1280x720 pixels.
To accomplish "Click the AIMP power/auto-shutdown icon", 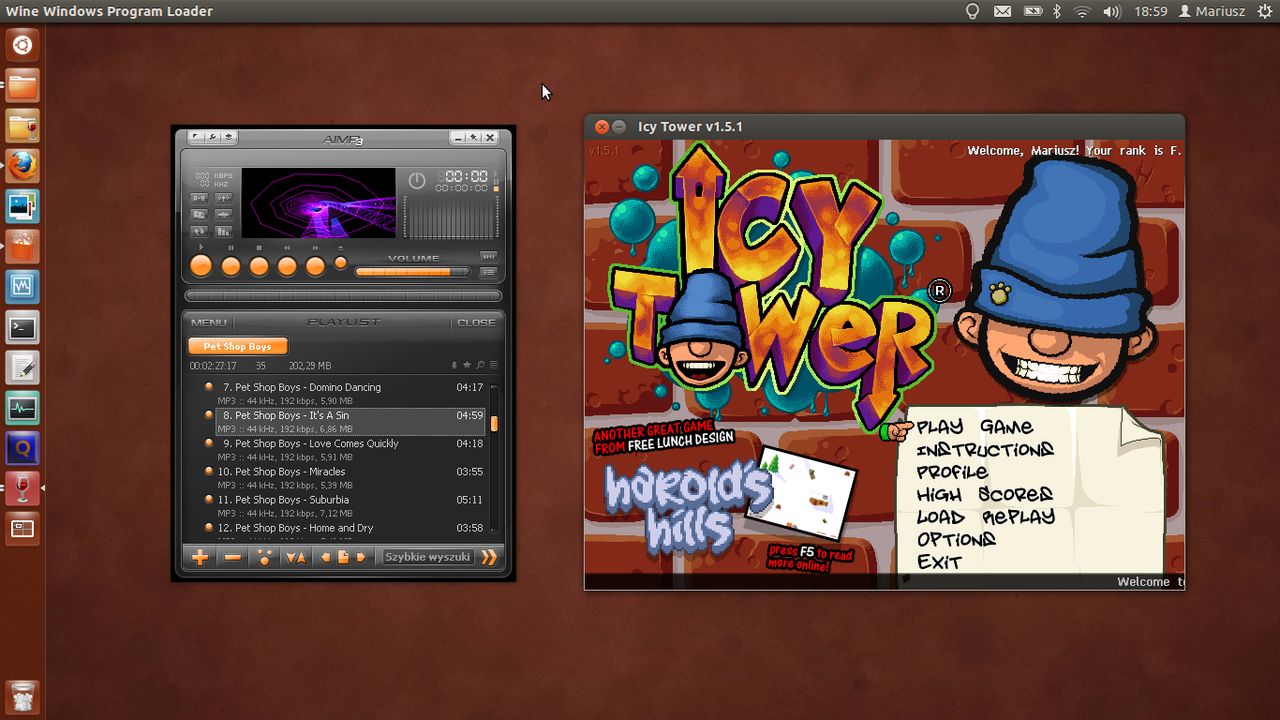I will [x=417, y=180].
